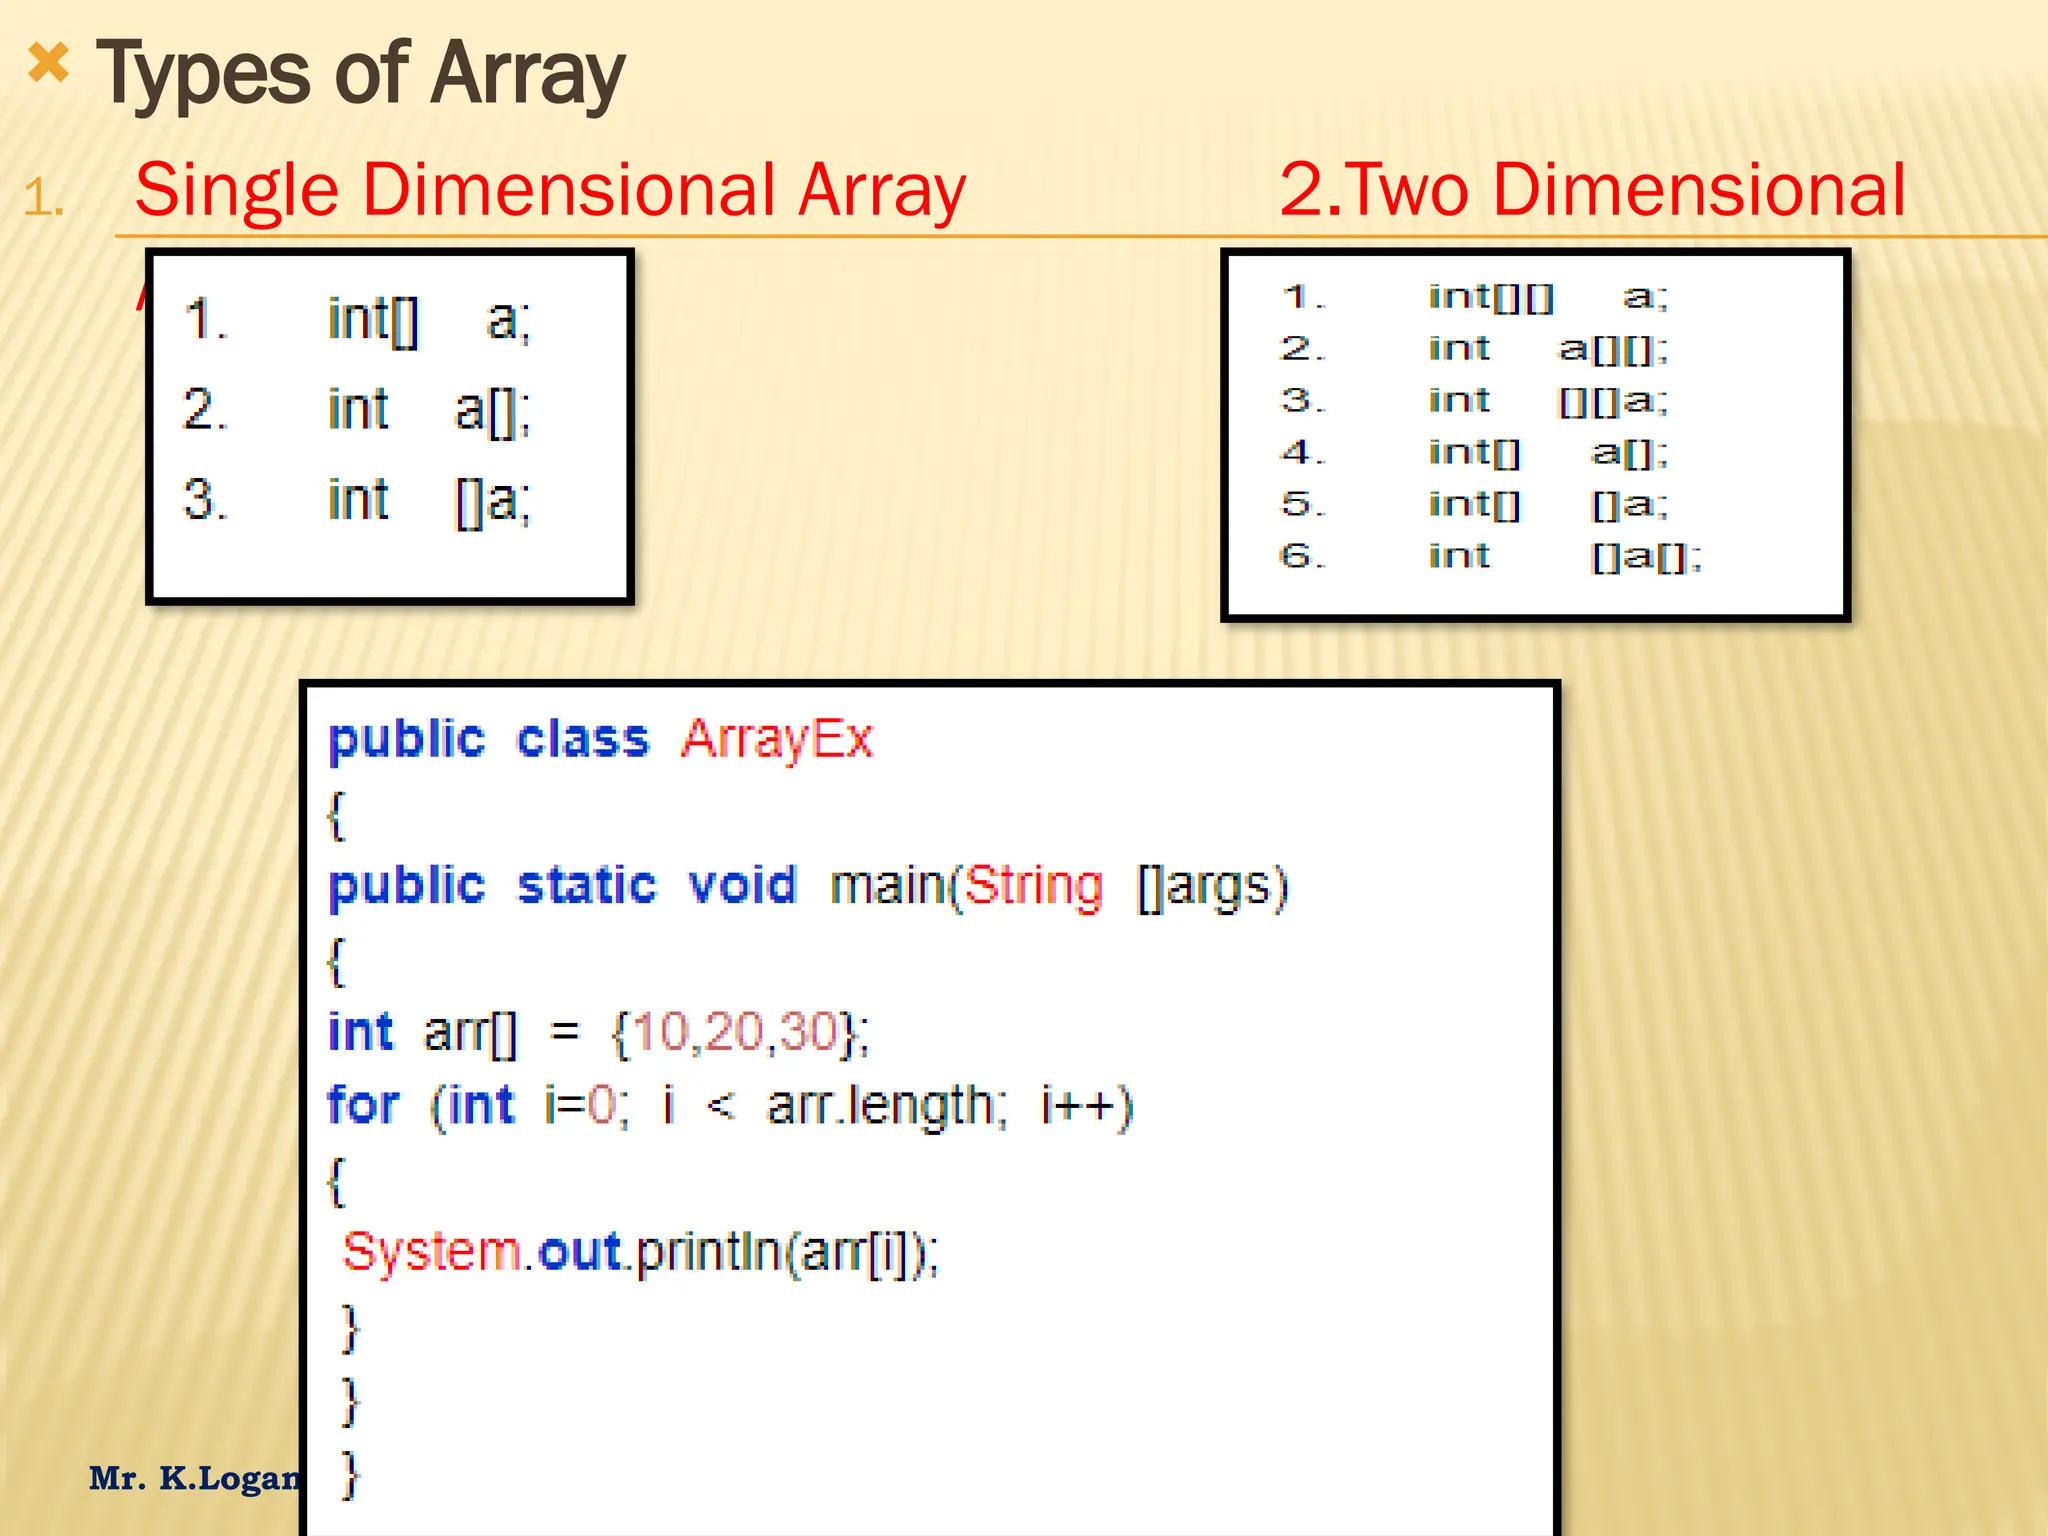The height and width of the screenshot is (1536, 2048).
Task: Click 'int []a[];' in two-dimensional box
Action: [x=1565, y=557]
